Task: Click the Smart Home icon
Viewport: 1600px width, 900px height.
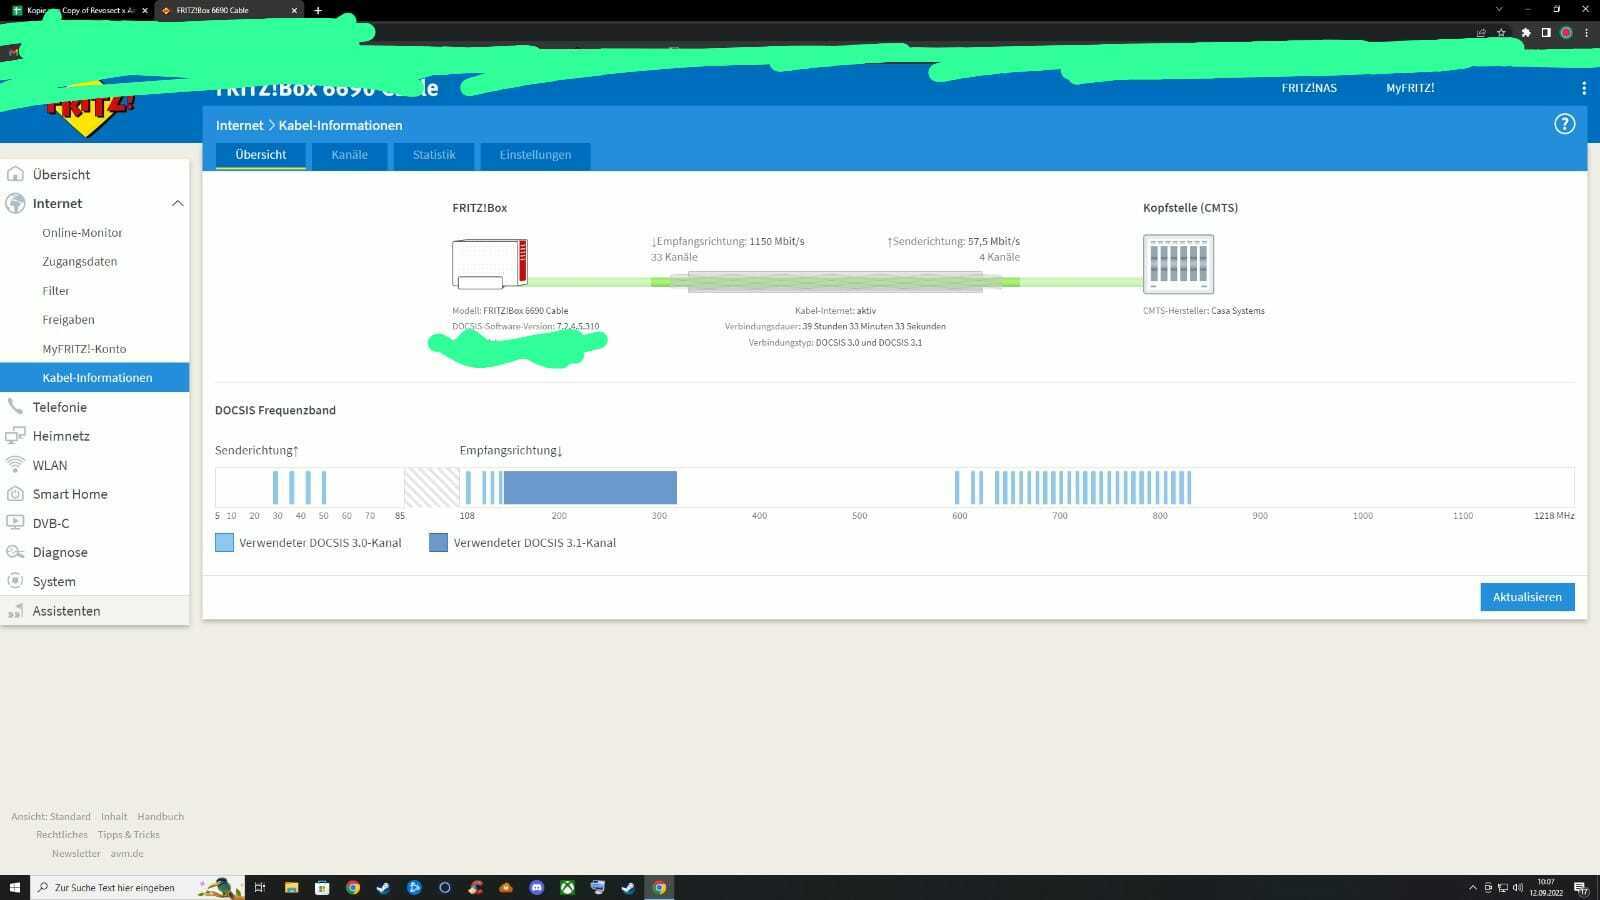Action: tap(15, 494)
